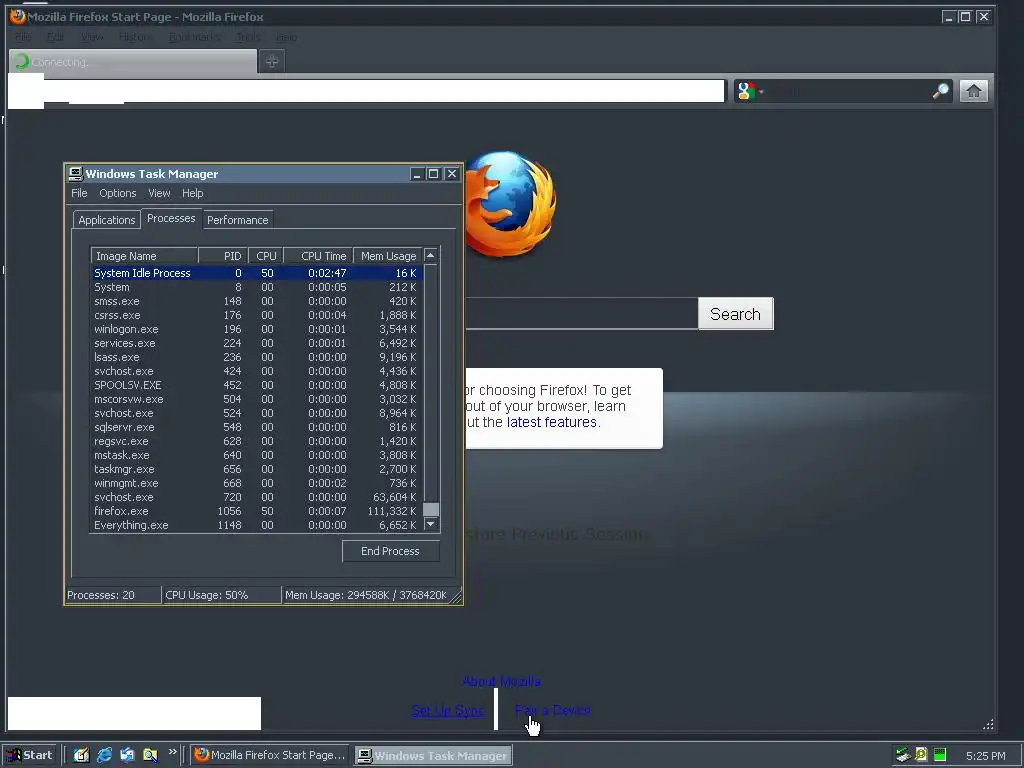The image size is (1024, 768).
Task: Click the first Quick Launch icon
Action: [81, 755]
